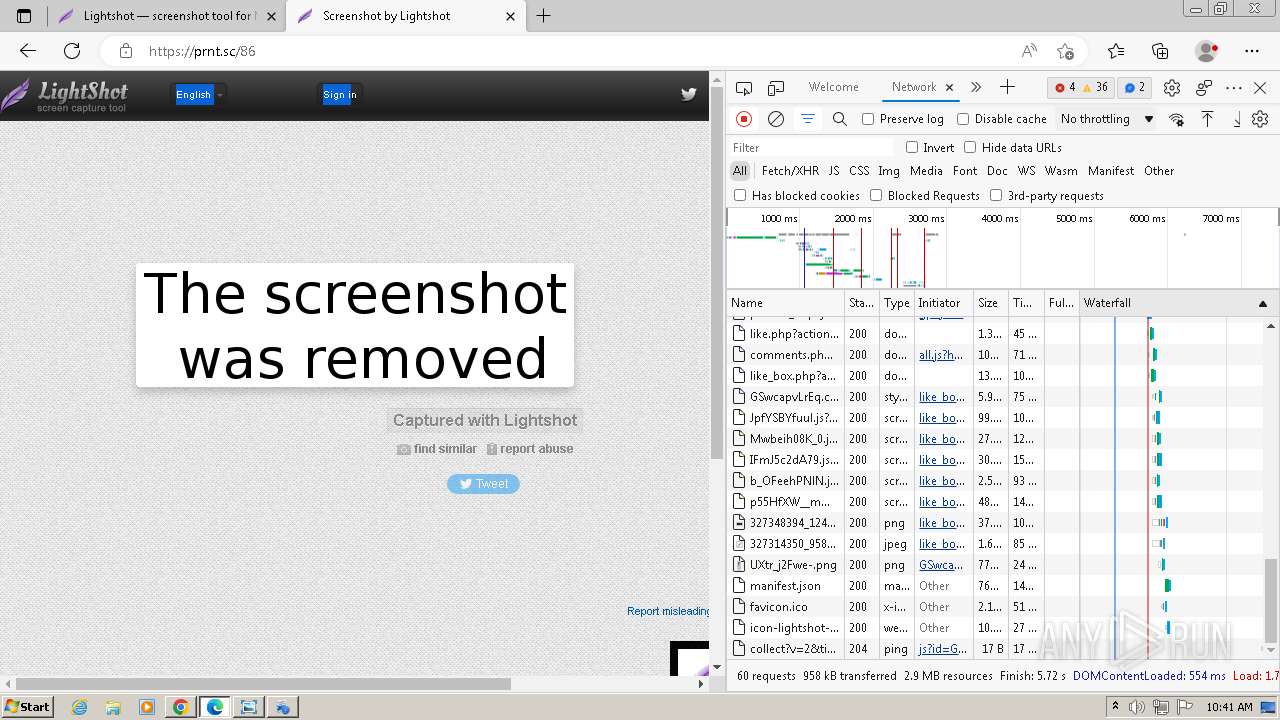This screenshot has width=1280, height=720.
Task: Enable the Disable cache checkbox
Action: (x=963, y=119)
